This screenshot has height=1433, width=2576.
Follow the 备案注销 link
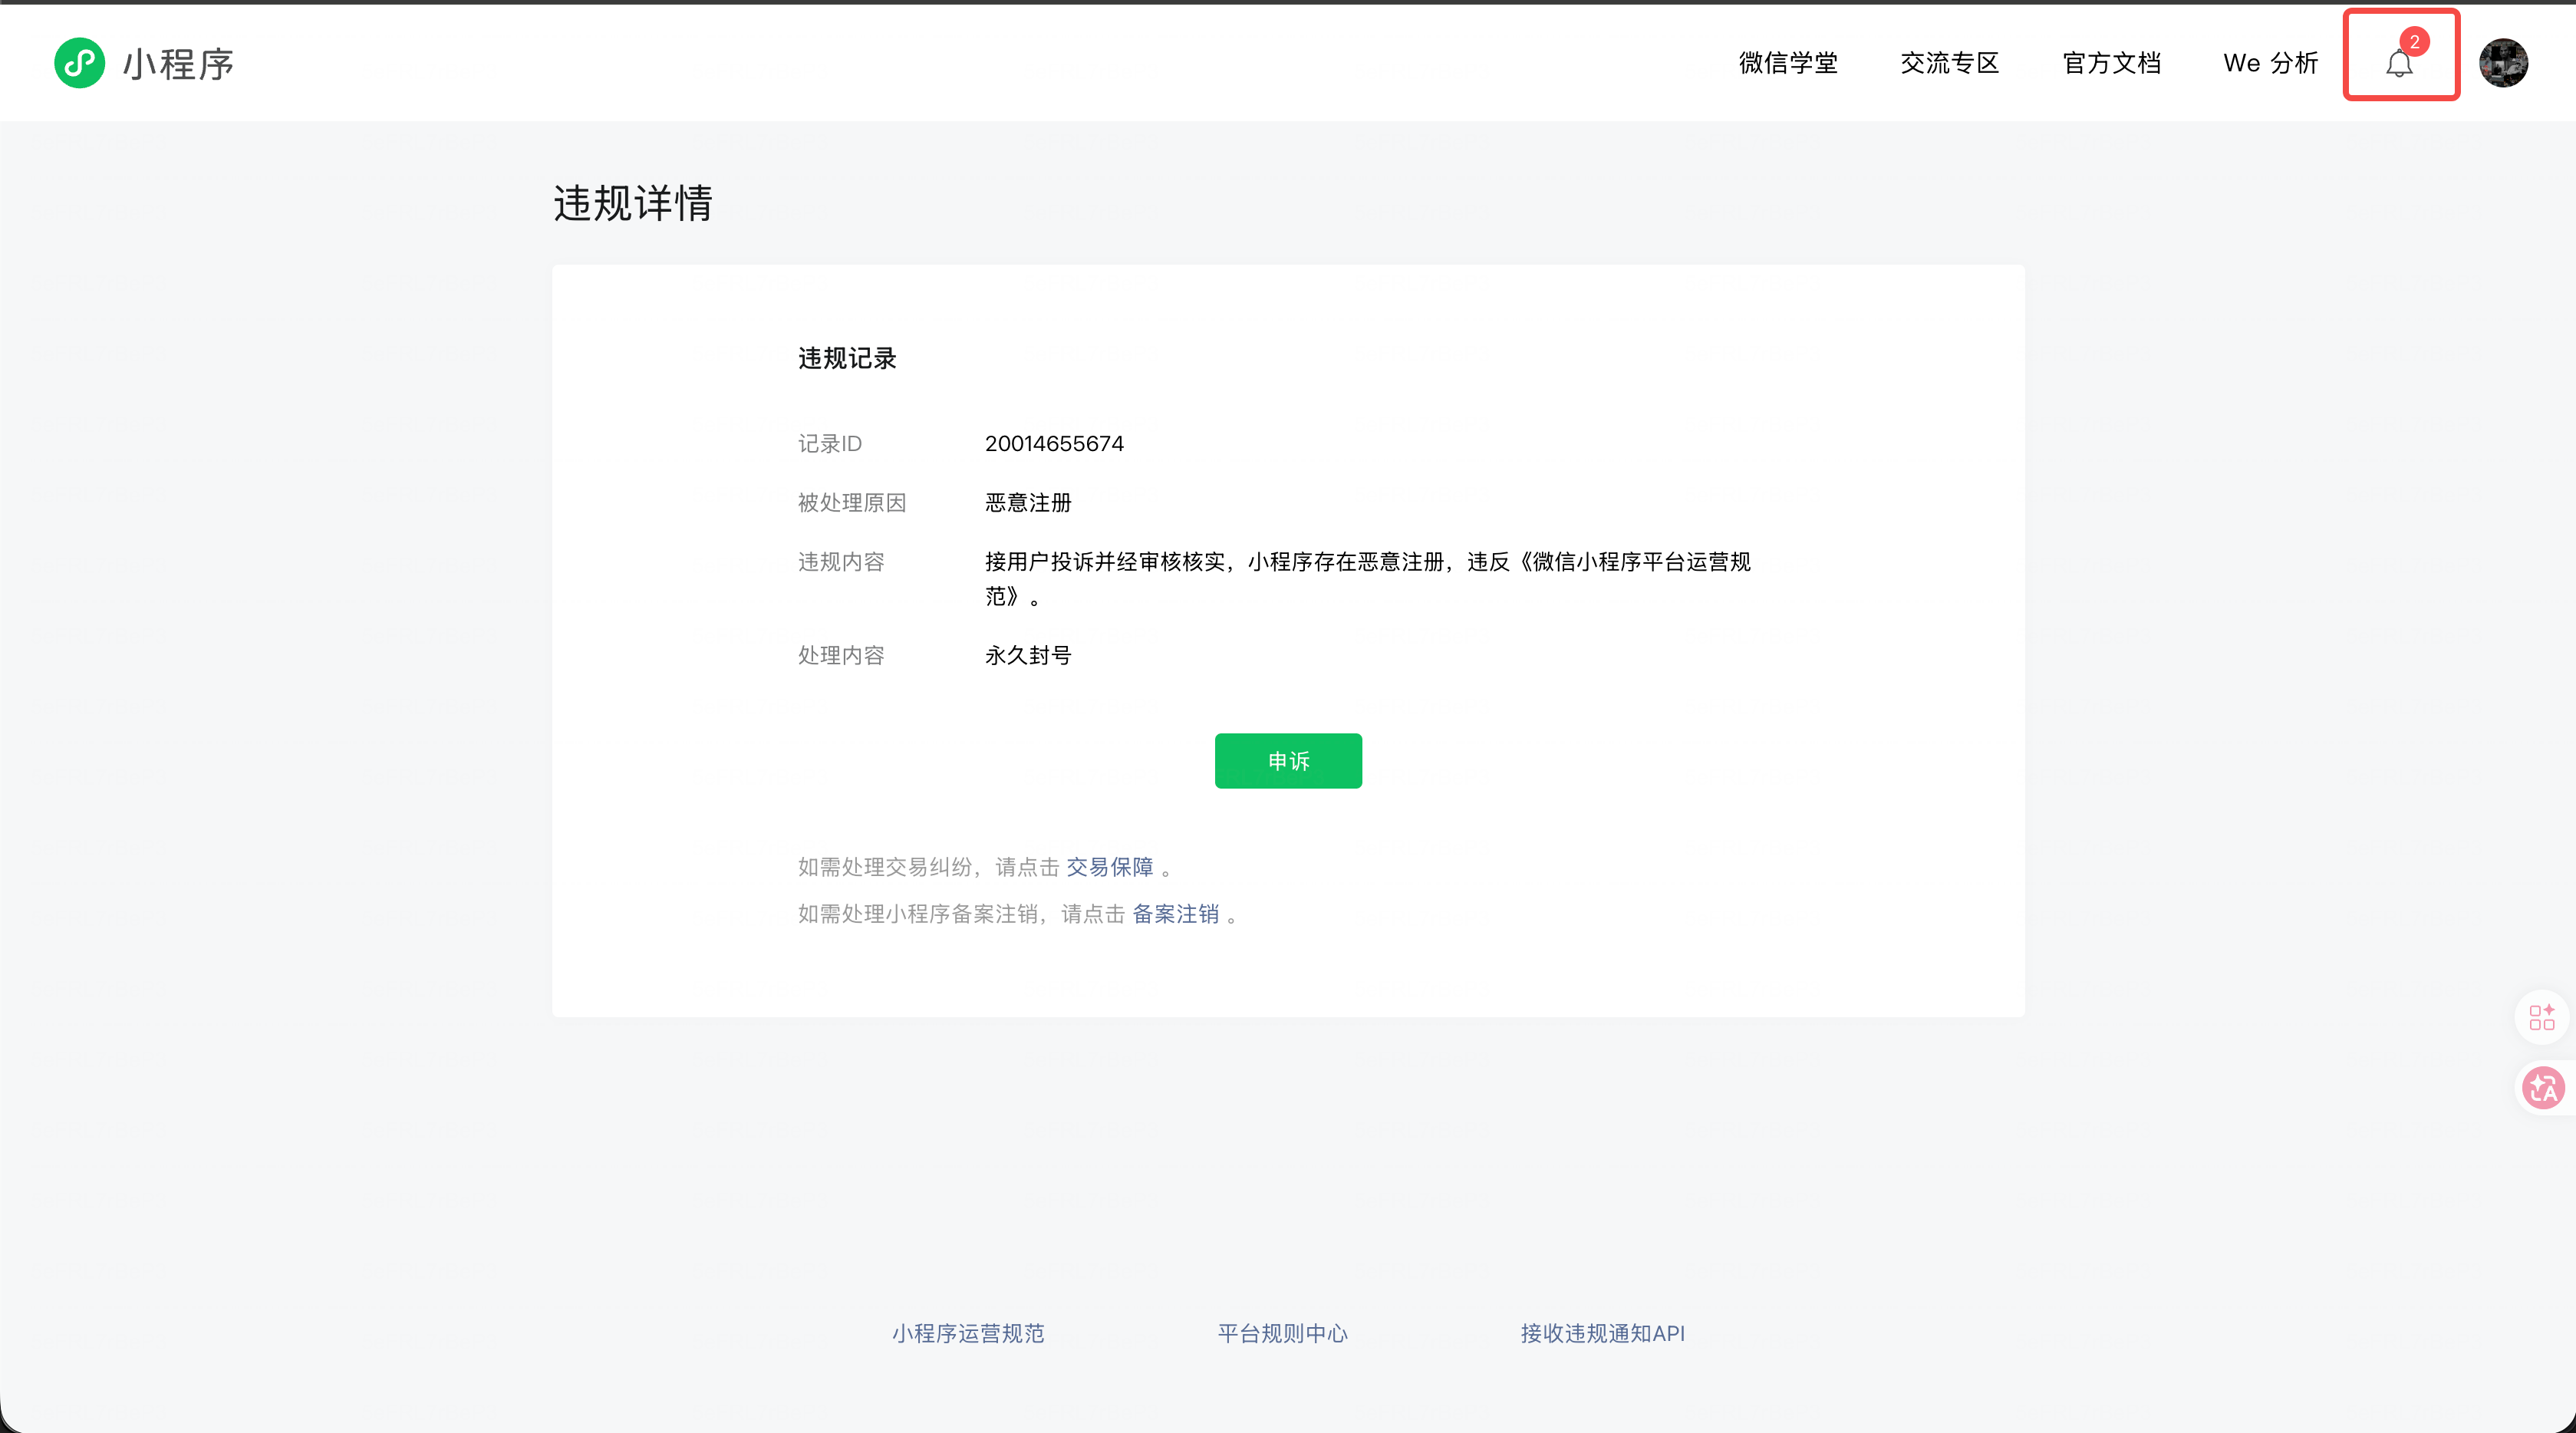click(x=1175, y=914)
